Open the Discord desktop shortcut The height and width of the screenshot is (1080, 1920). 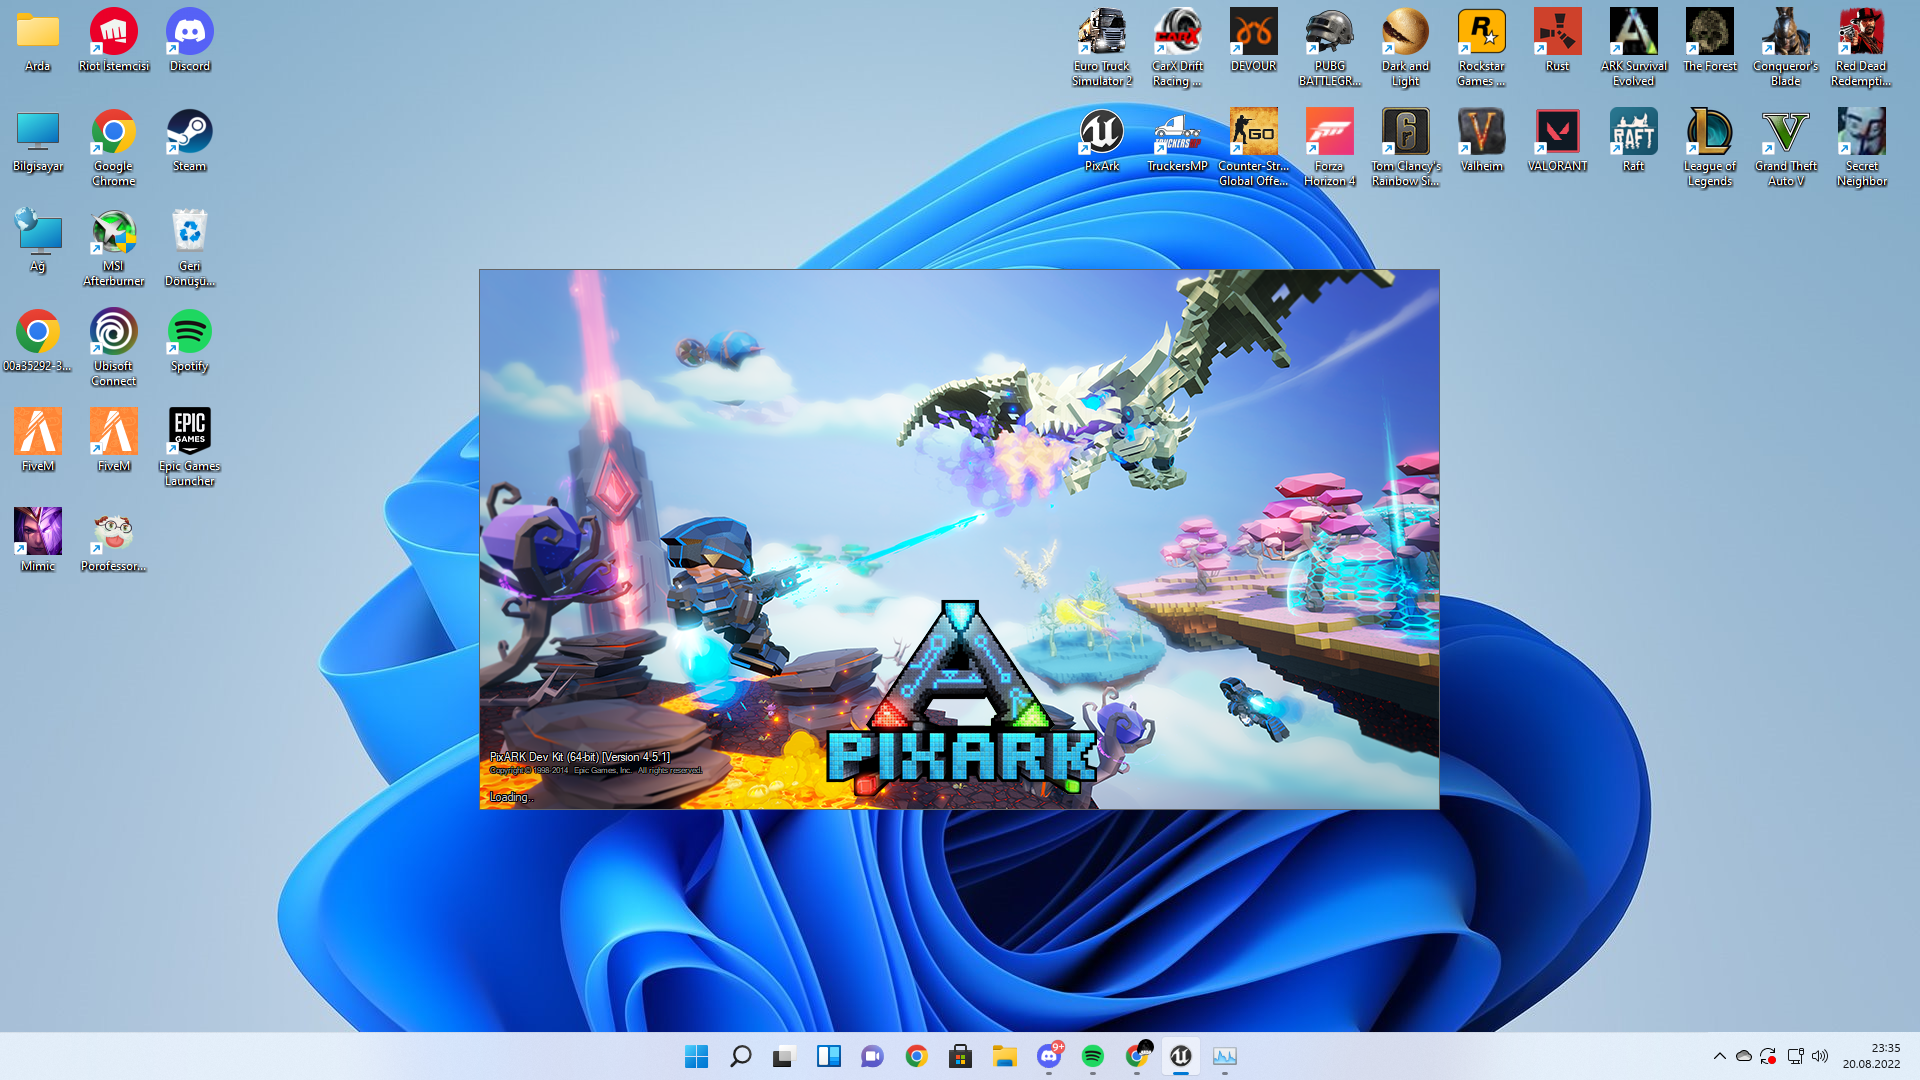point(189,40)
